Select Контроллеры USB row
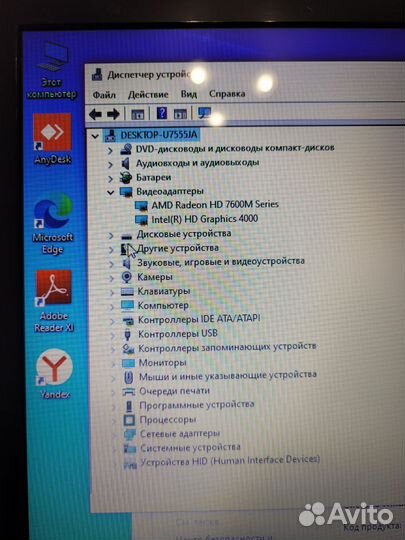This screenshot has width=405, height=540. (x=178, y=334)
